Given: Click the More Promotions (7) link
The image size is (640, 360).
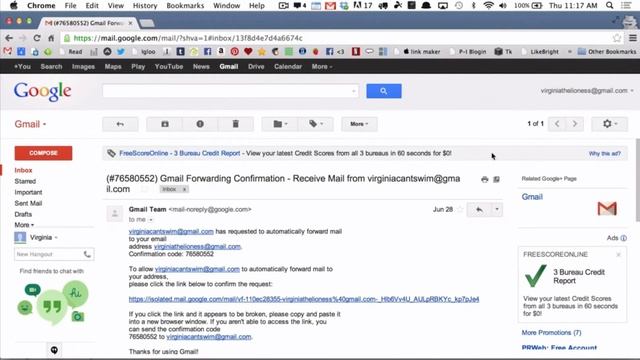Looking at the screenshot, I should point(551,333).
